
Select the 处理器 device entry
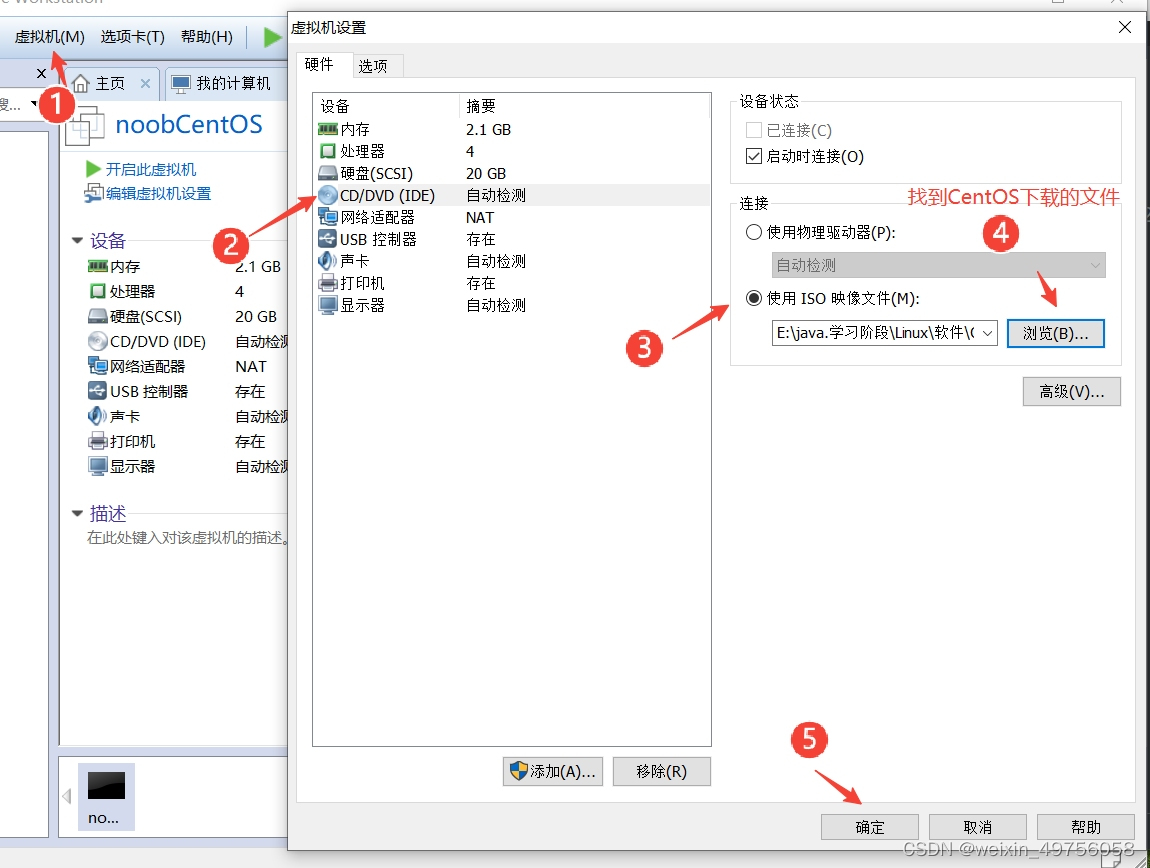[357, 151]
